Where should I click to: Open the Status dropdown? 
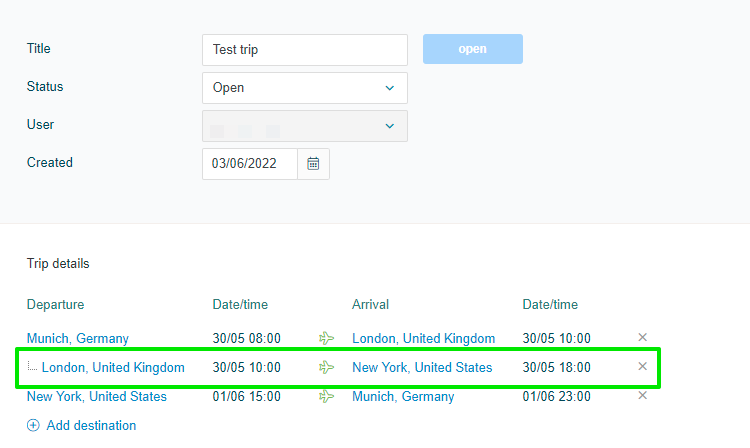304,88
